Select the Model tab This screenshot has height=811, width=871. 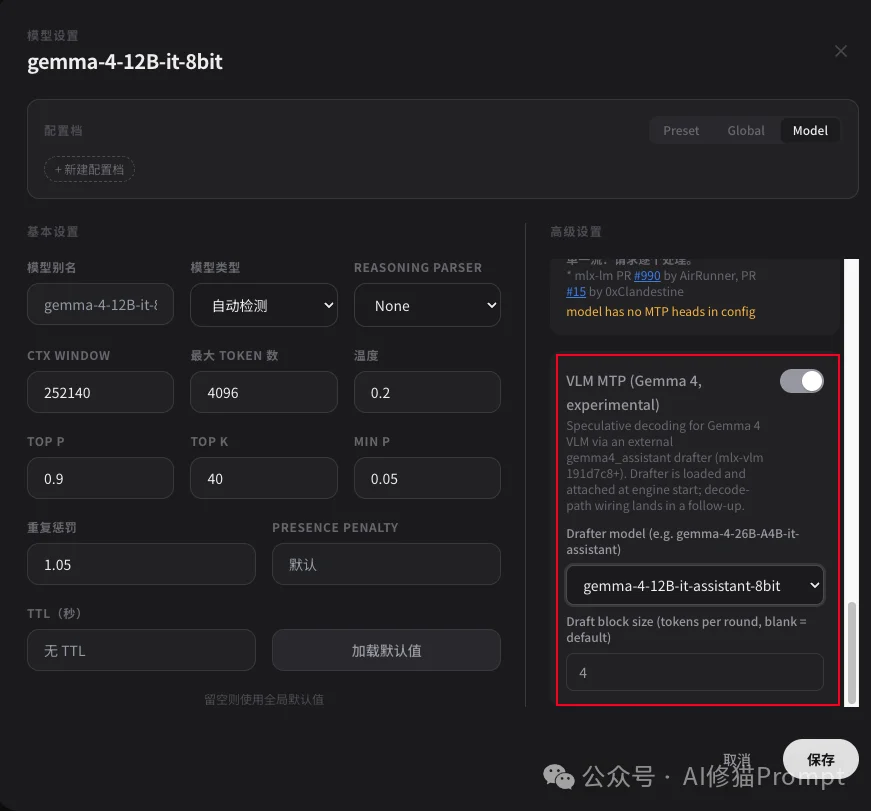pyautogui.click(x=810, y=131)
